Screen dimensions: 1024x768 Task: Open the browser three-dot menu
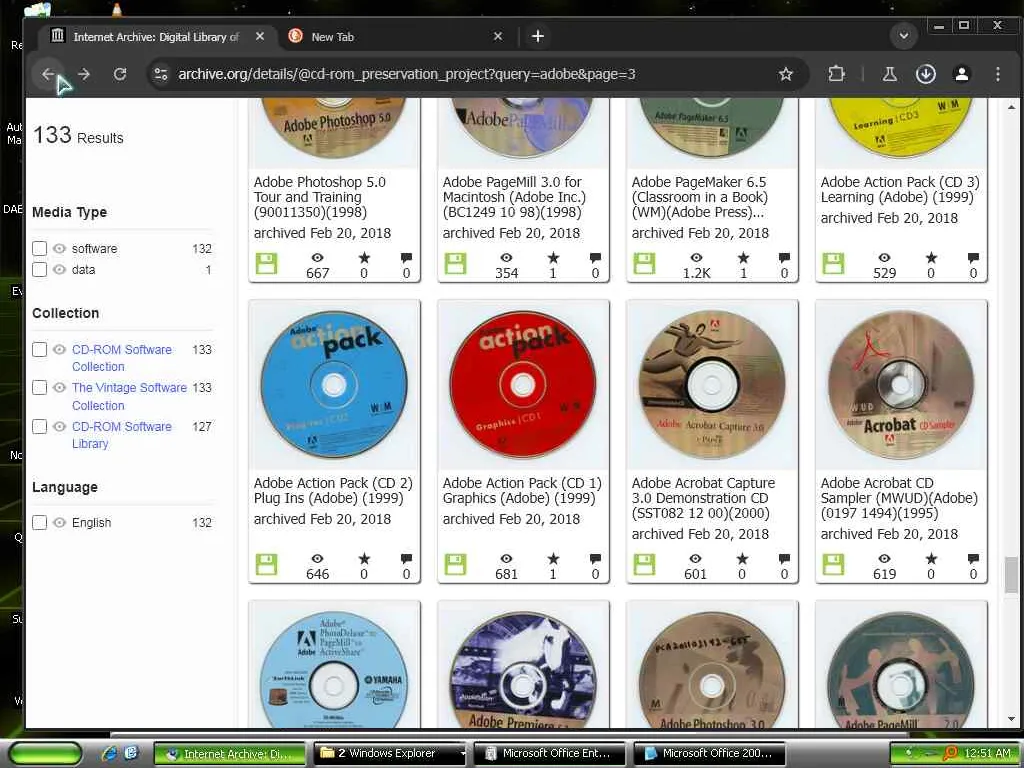click(x=997, y=74)
